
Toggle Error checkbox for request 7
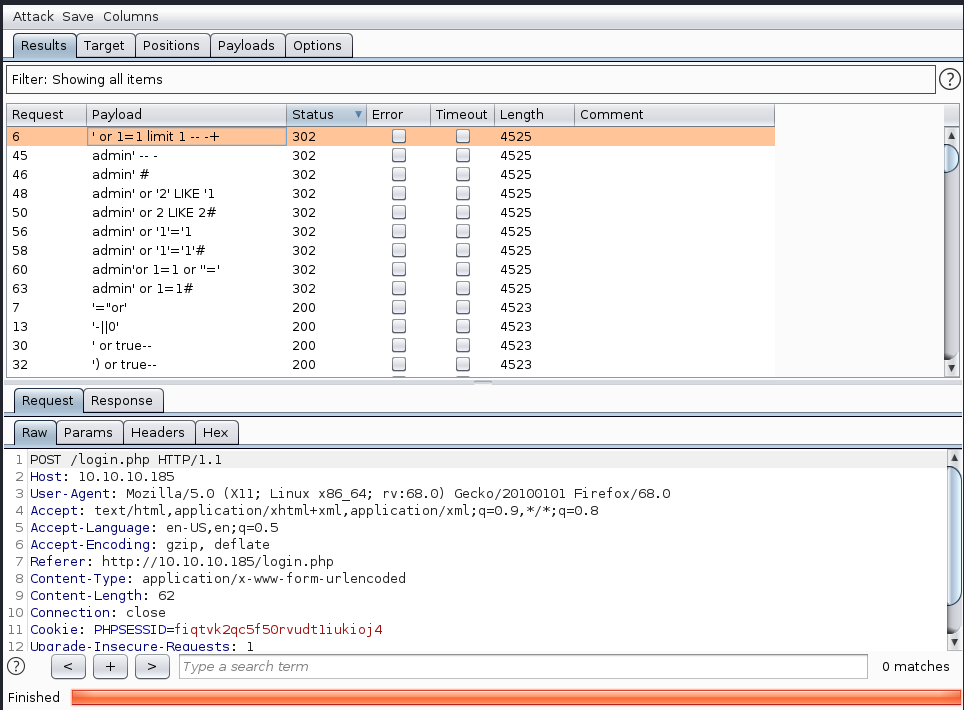click(x=399, y=307)
